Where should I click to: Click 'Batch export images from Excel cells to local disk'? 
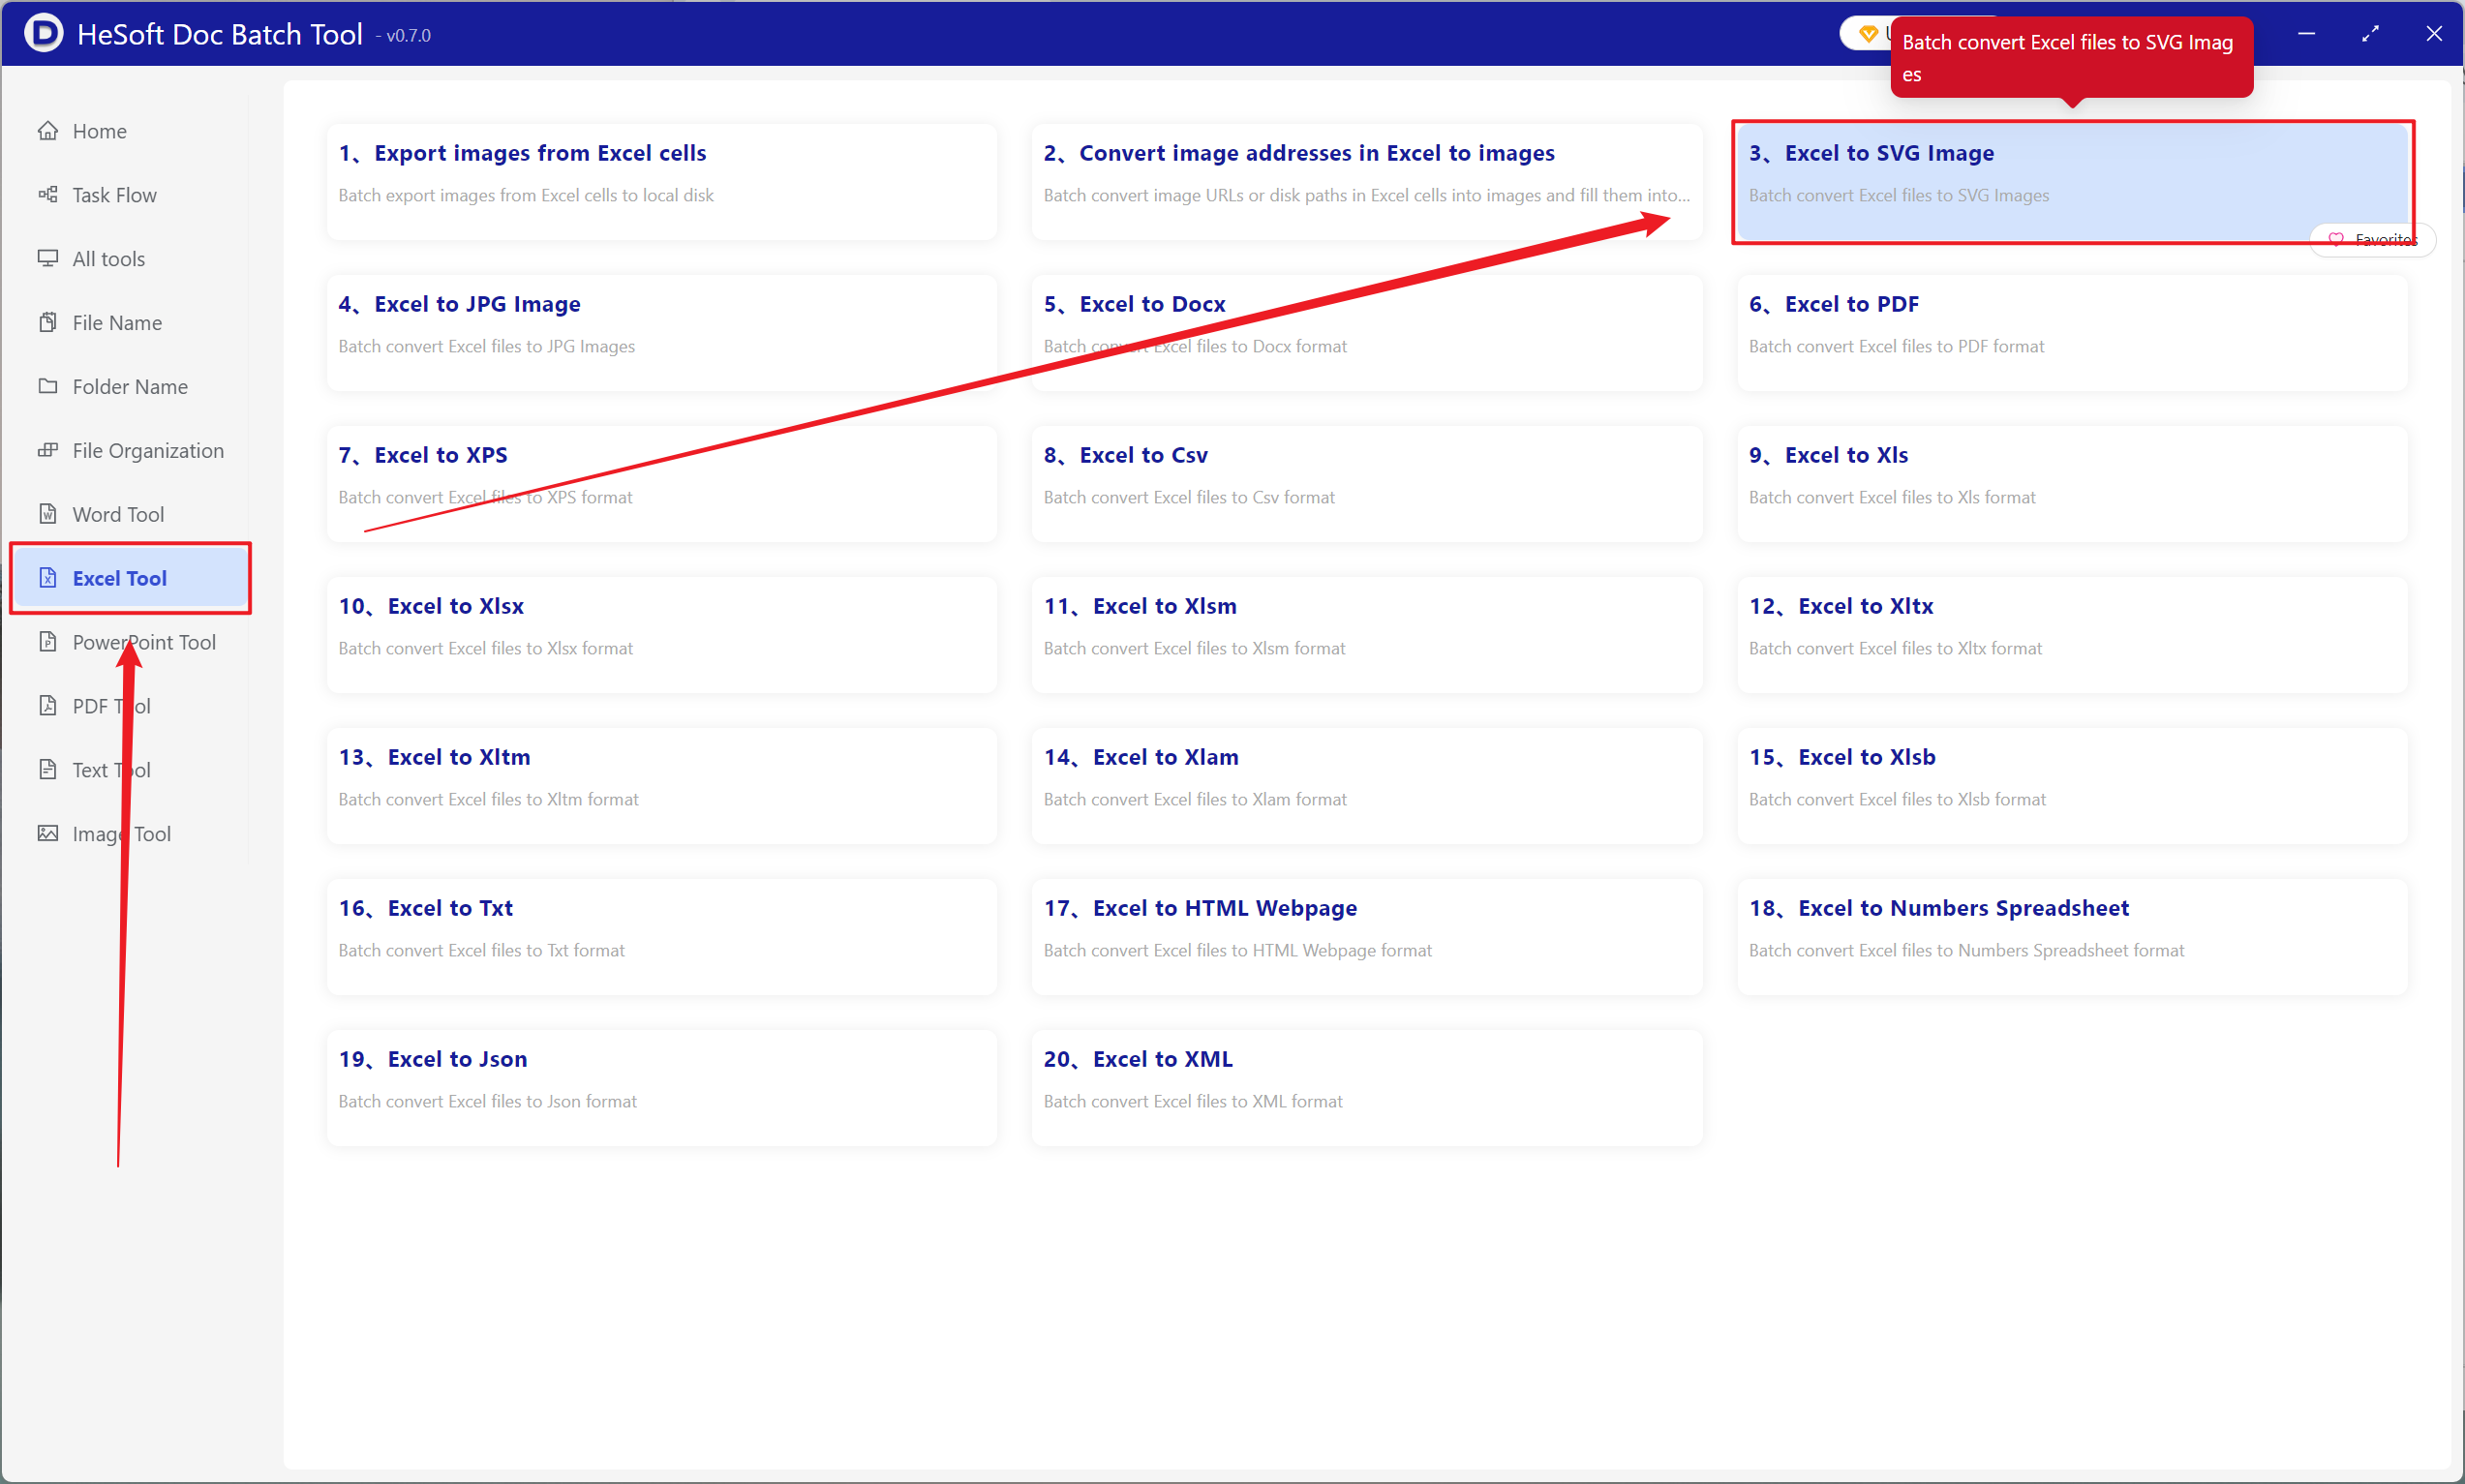click(526, 195)
